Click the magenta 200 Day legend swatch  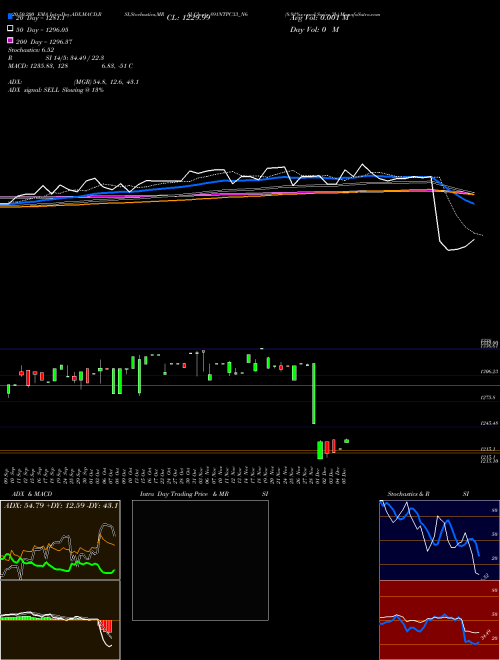pyautogui.click(x=10, y=41)
